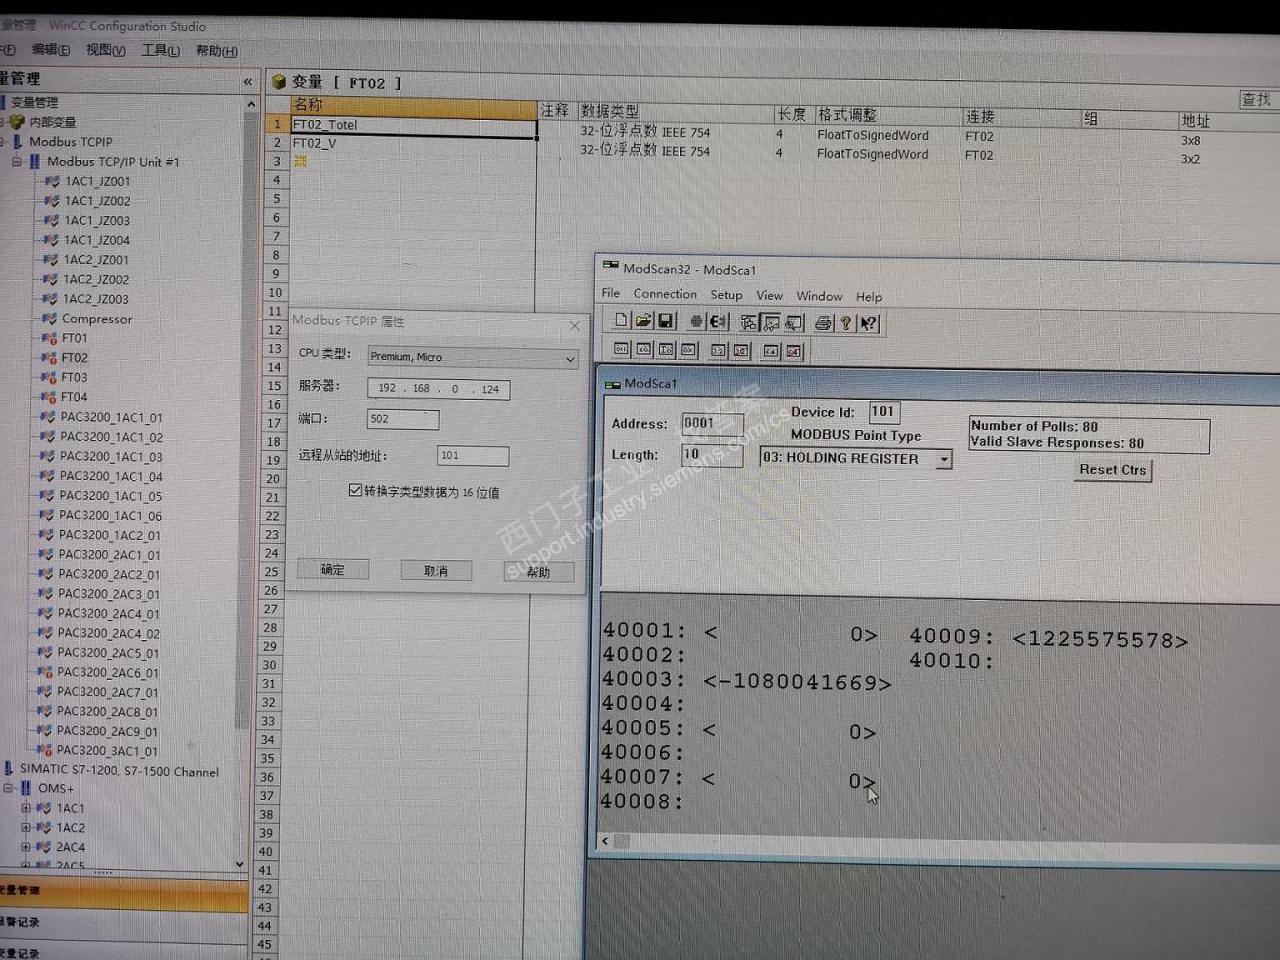Click the 数据类型 column header

click(x=676, y=111)
